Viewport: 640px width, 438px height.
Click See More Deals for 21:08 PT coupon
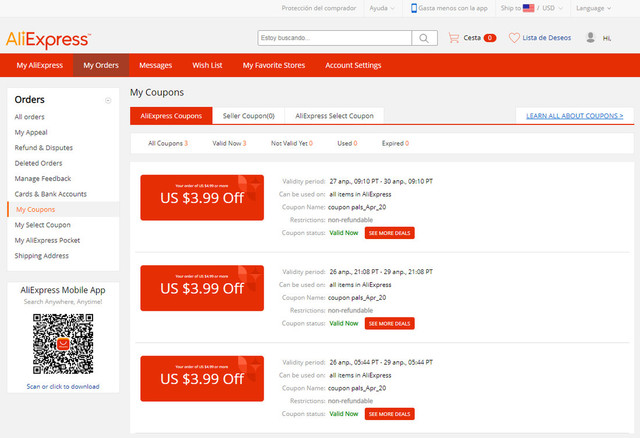point(389,324)
